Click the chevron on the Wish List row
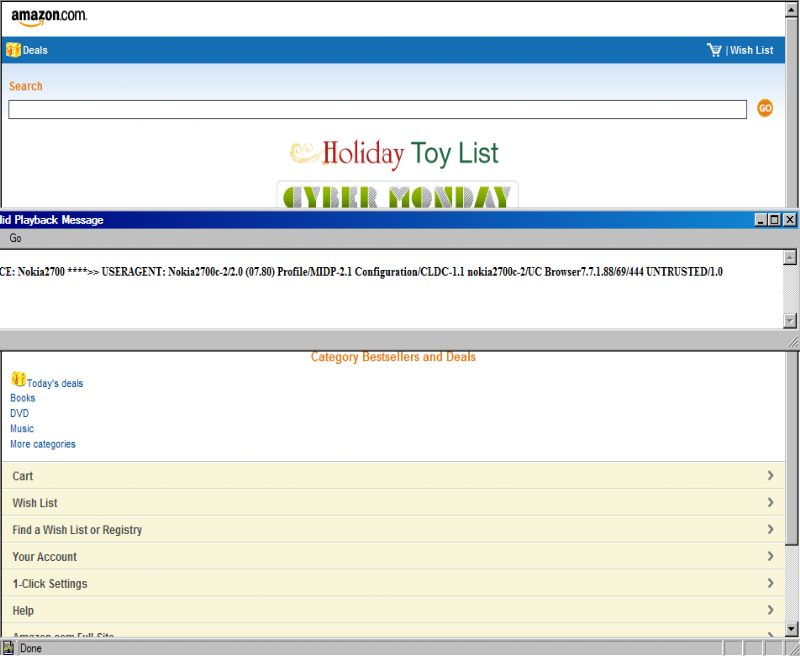 tap(770, 502)
